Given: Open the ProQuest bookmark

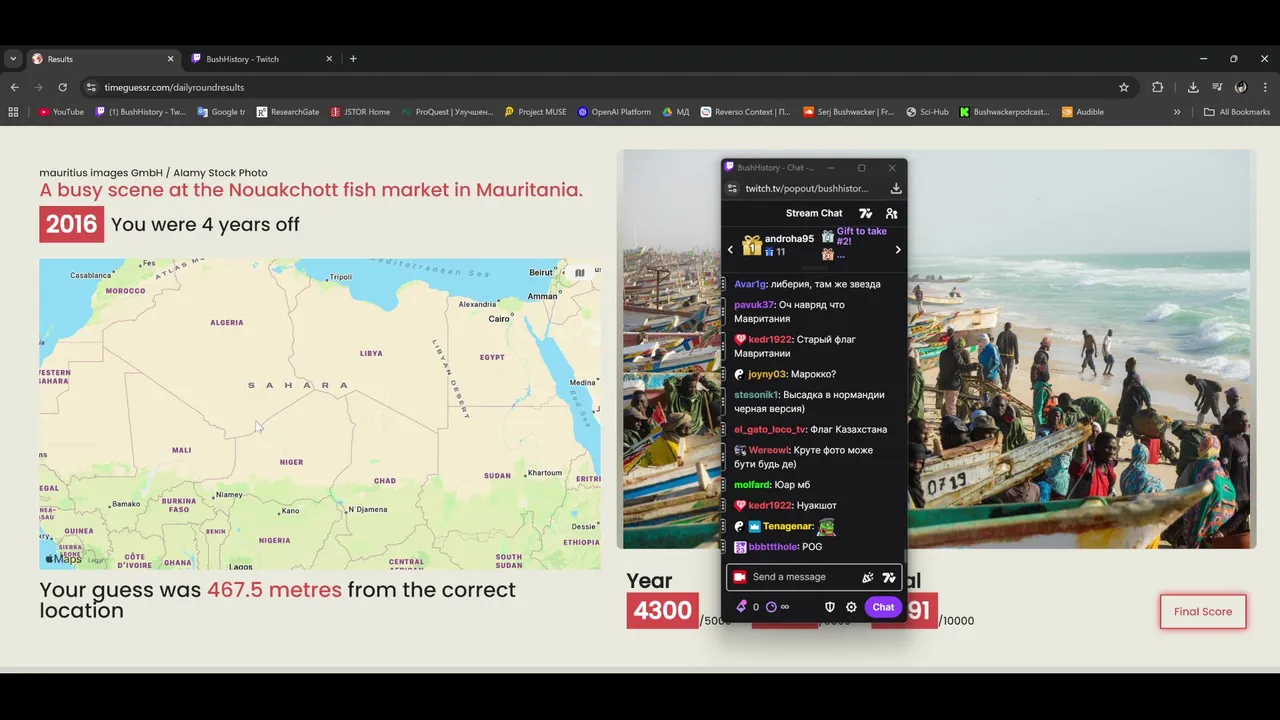Looking at the screenshot, I should click(447, 112).
